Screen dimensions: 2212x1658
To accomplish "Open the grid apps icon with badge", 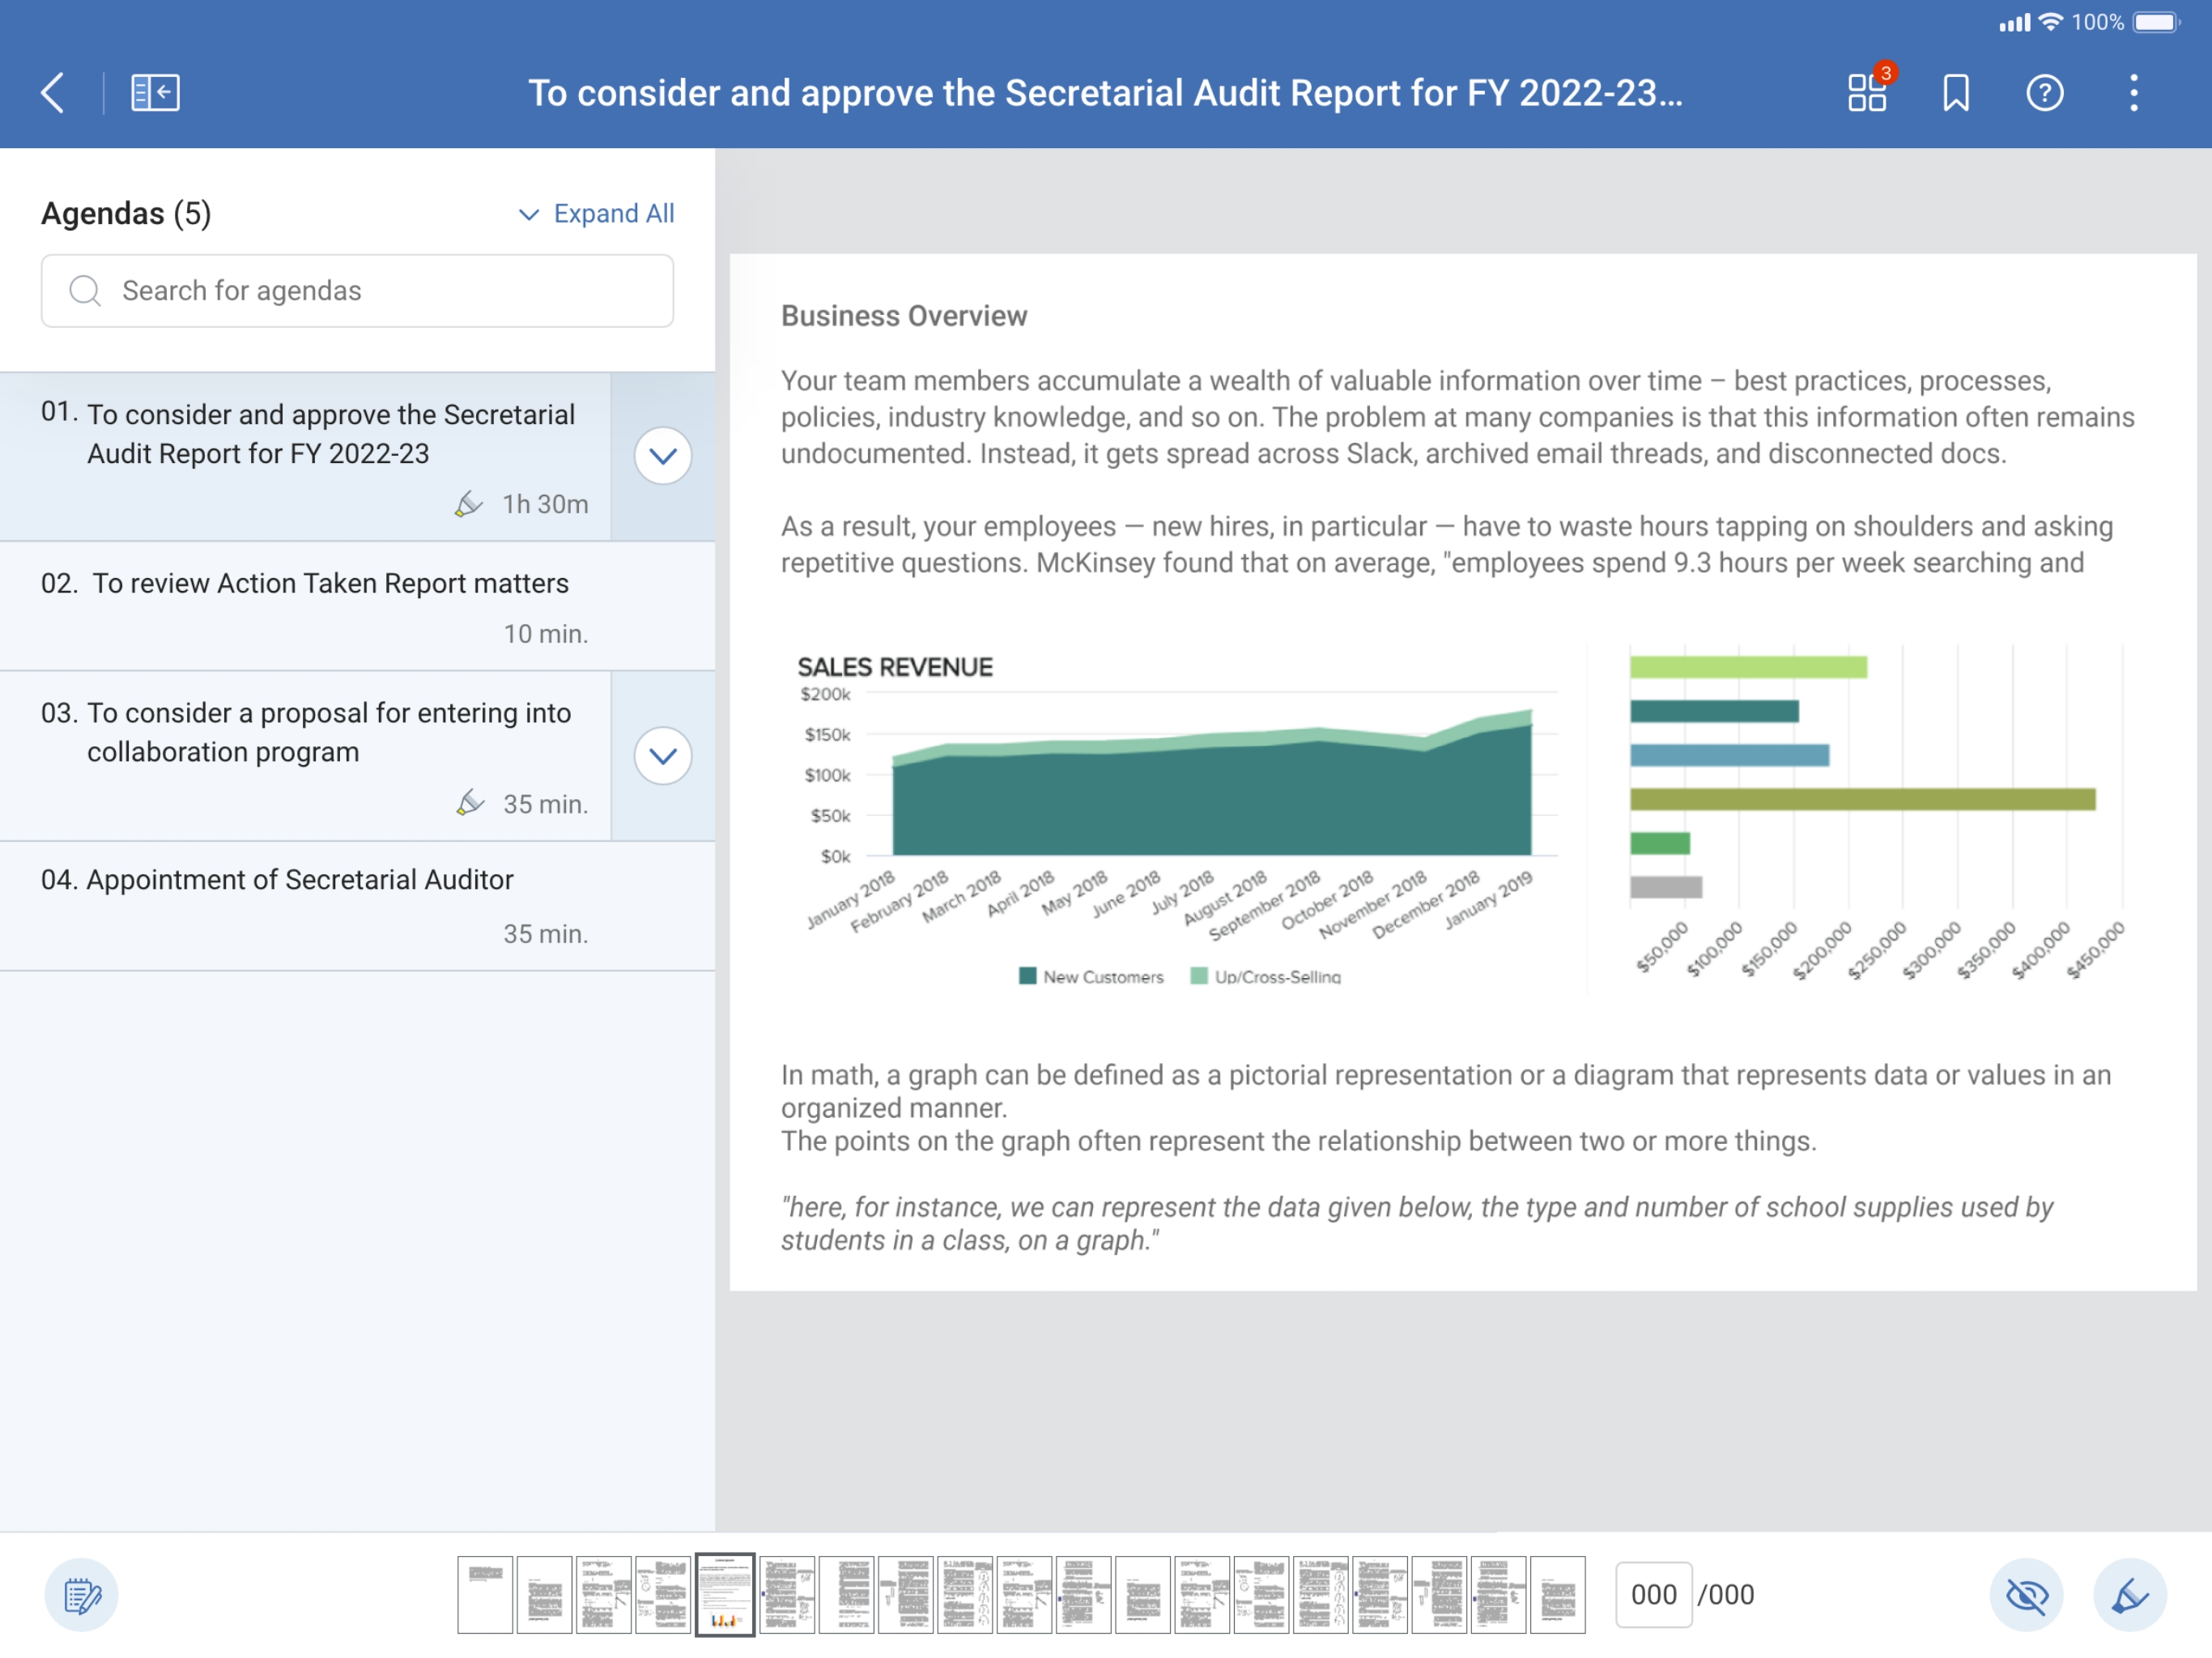I will pyautogui.click(x=1866, y=92).
